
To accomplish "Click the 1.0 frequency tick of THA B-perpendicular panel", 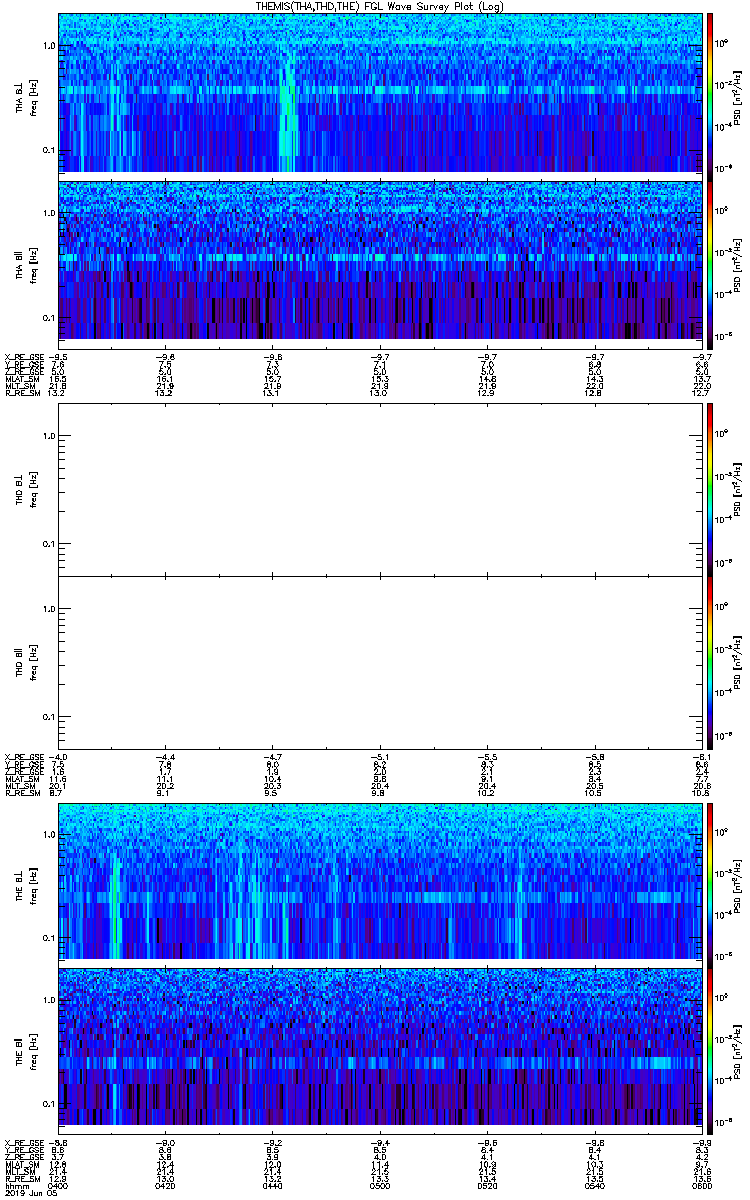I will pos(49,45).
